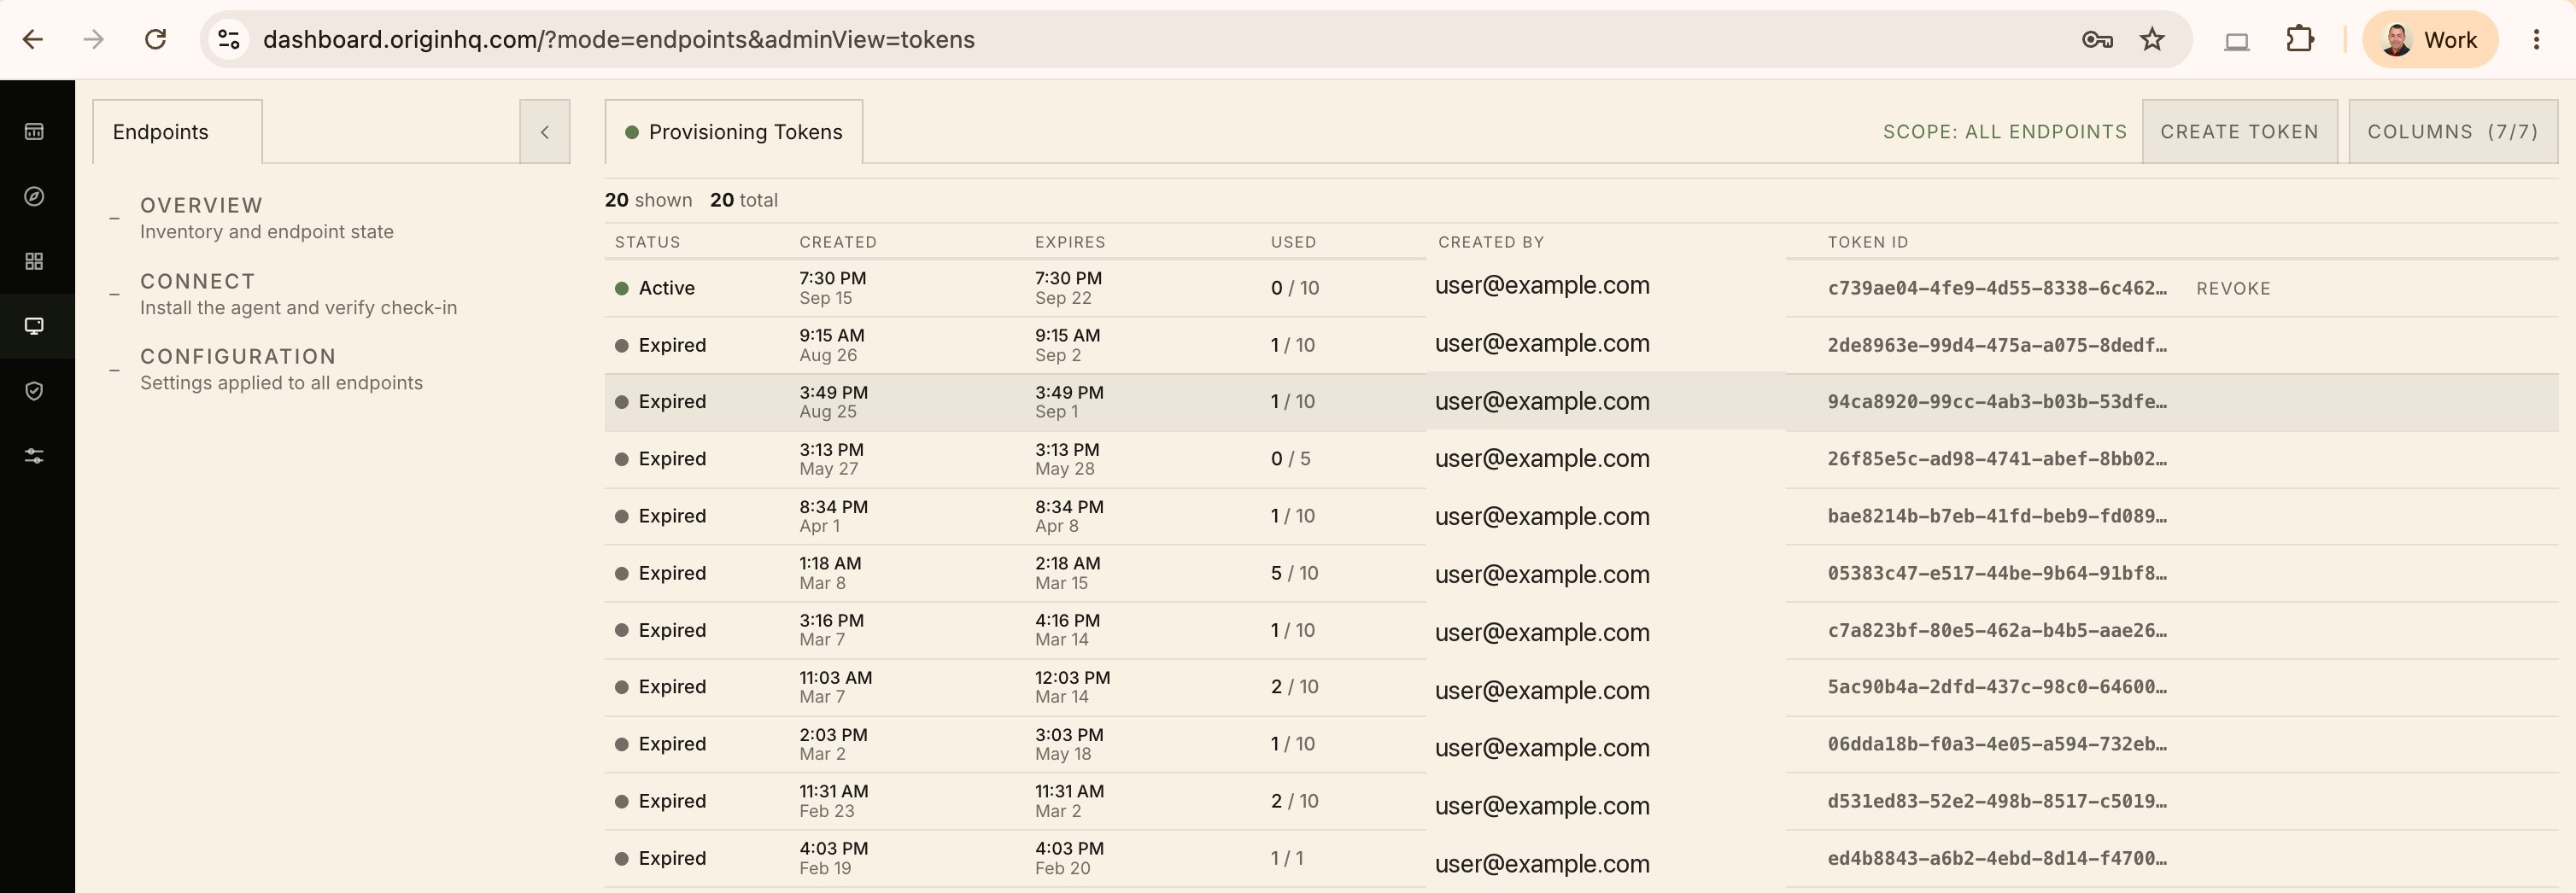2576x893 pixels.
Task: Click the address bar URL
Action: 618,39
